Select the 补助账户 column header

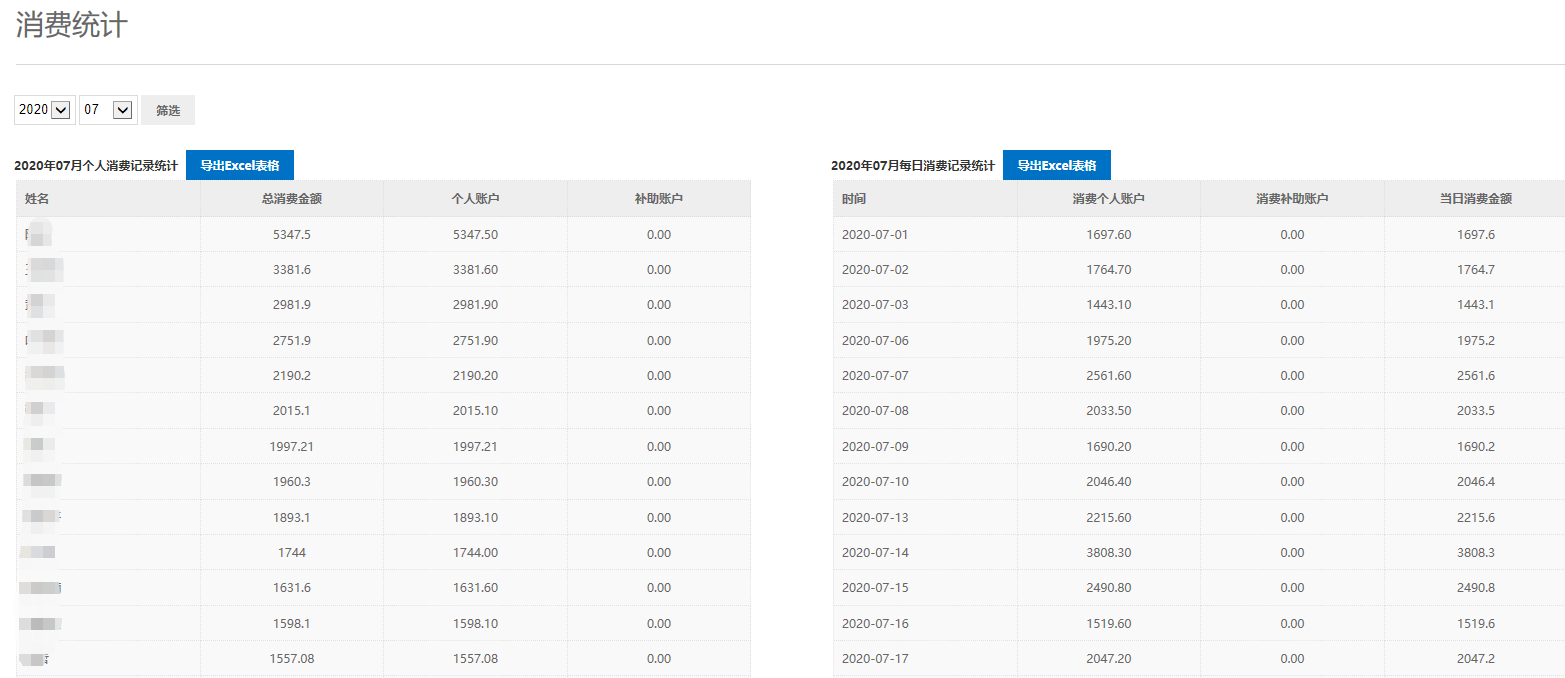click(658, 199)
